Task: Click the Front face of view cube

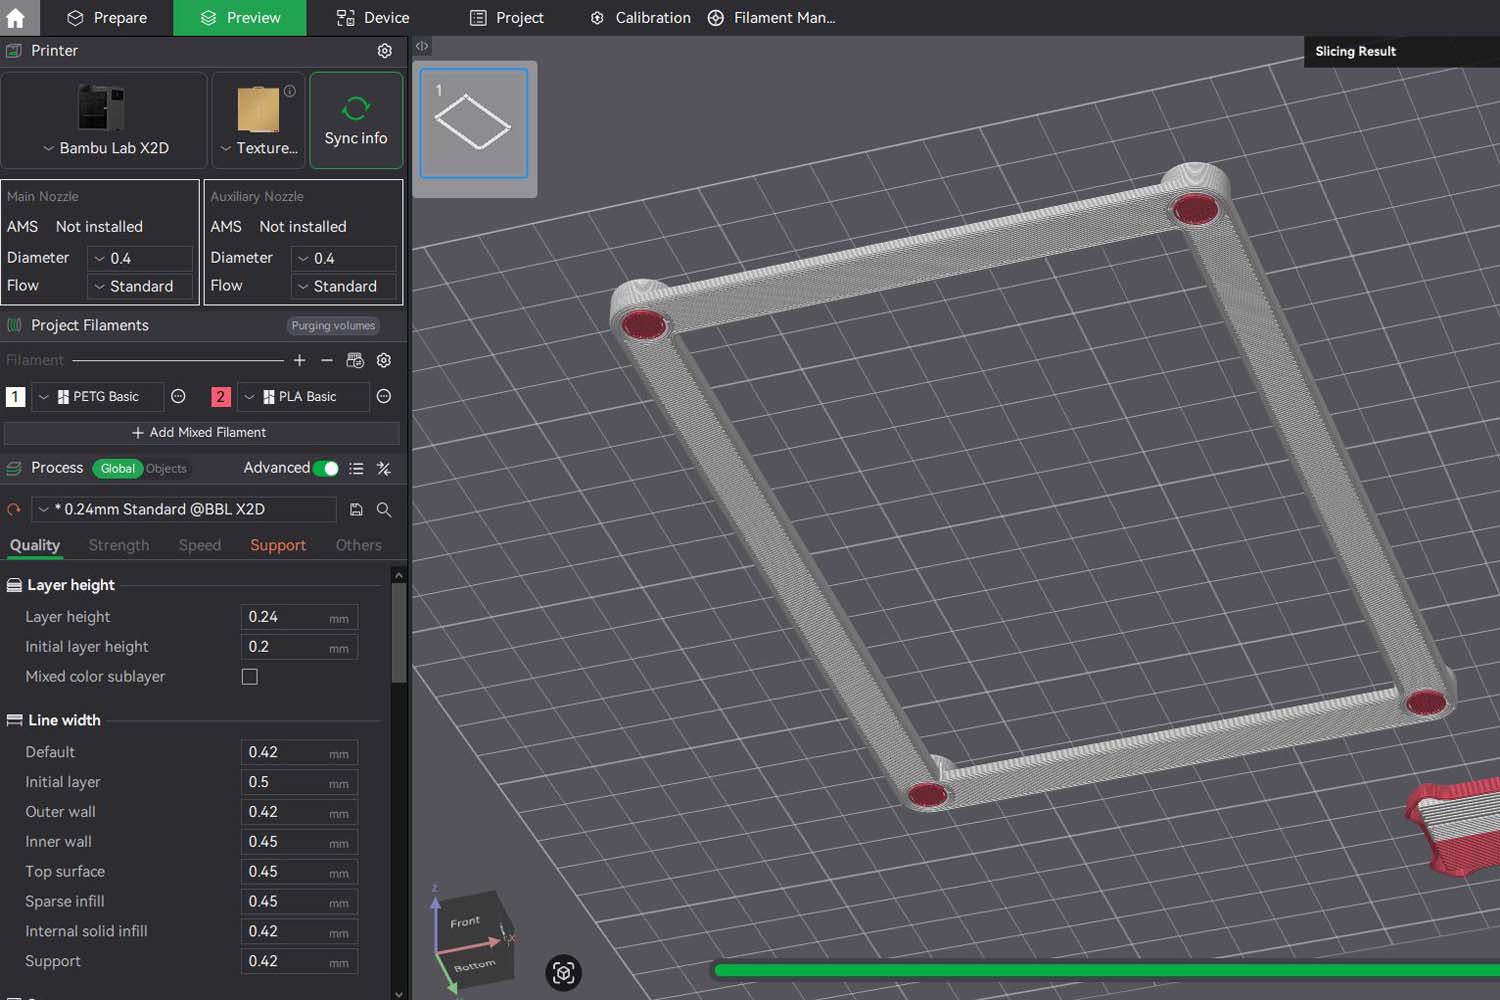Action: point(466,922)
